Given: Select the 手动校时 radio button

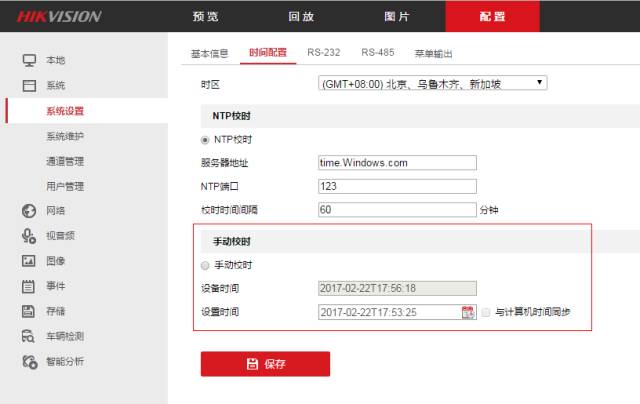Looking at the screenshot, I should 206,265.
